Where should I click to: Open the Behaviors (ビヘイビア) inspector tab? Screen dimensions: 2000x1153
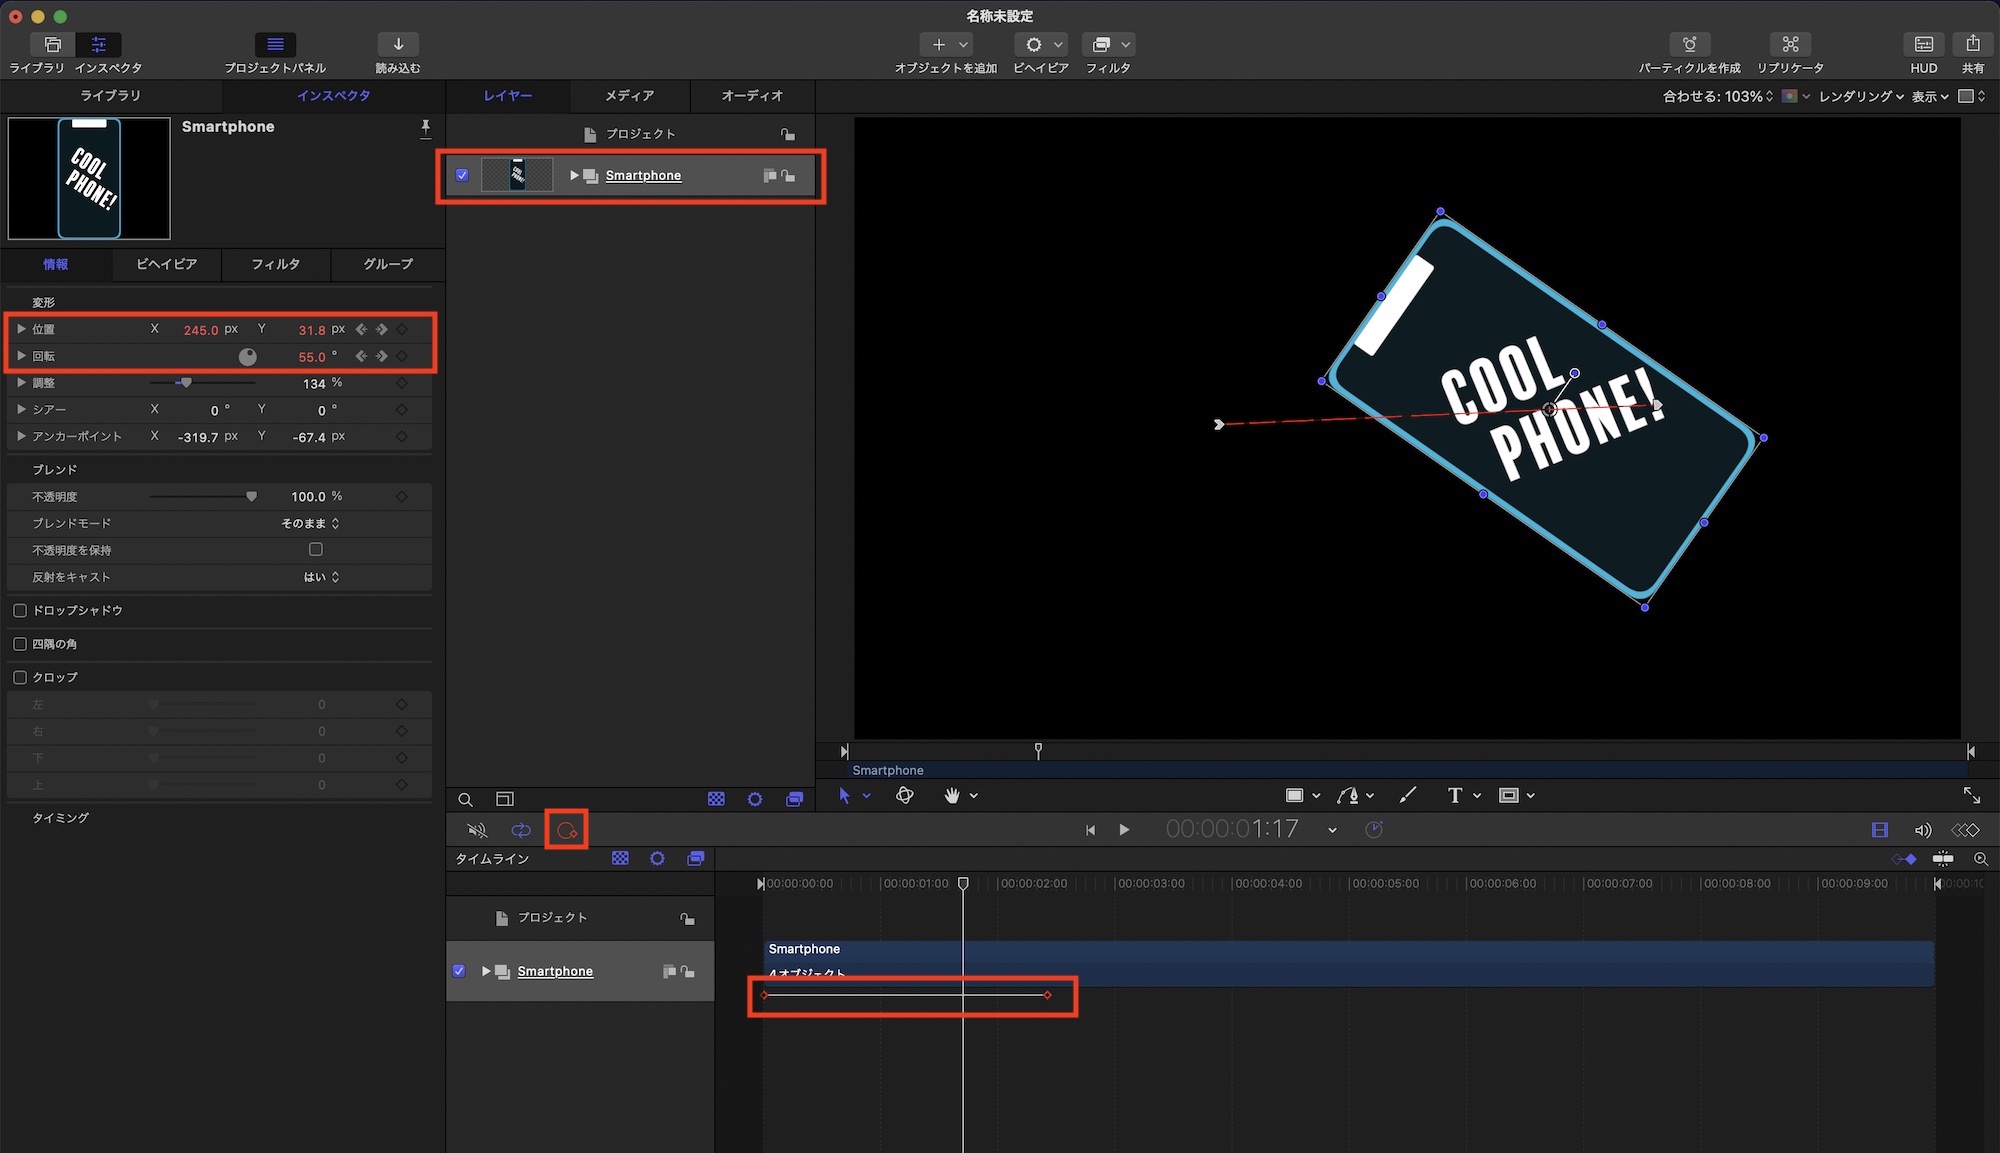click(x=166, y=264)
